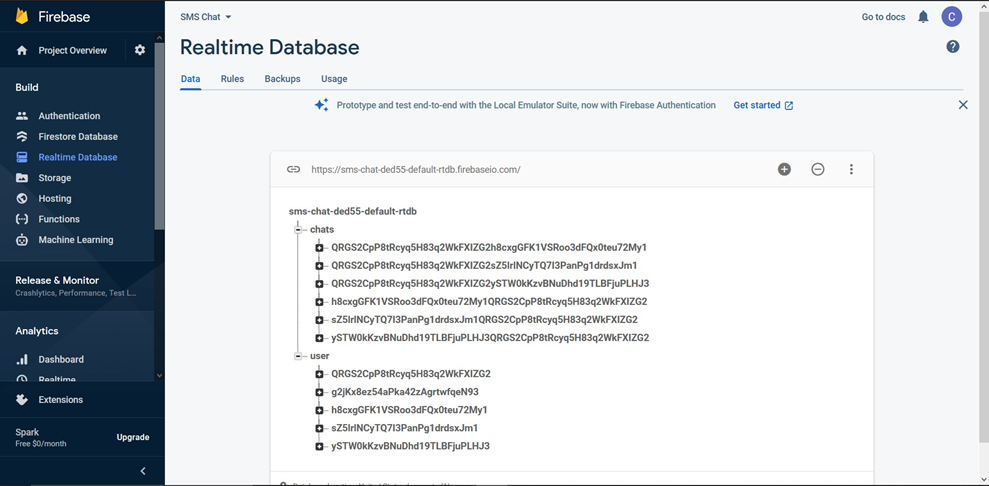Open Authentication in sidebar

(69, 116)
